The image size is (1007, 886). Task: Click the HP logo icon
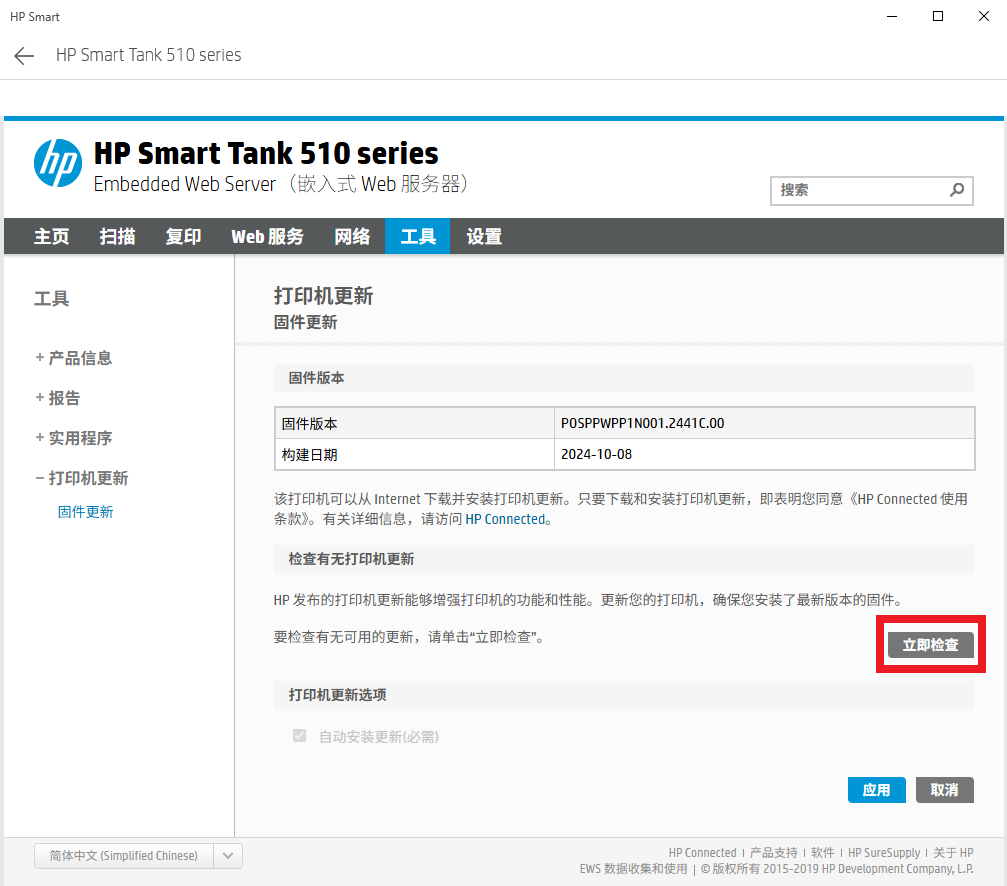tap(58, 163)
